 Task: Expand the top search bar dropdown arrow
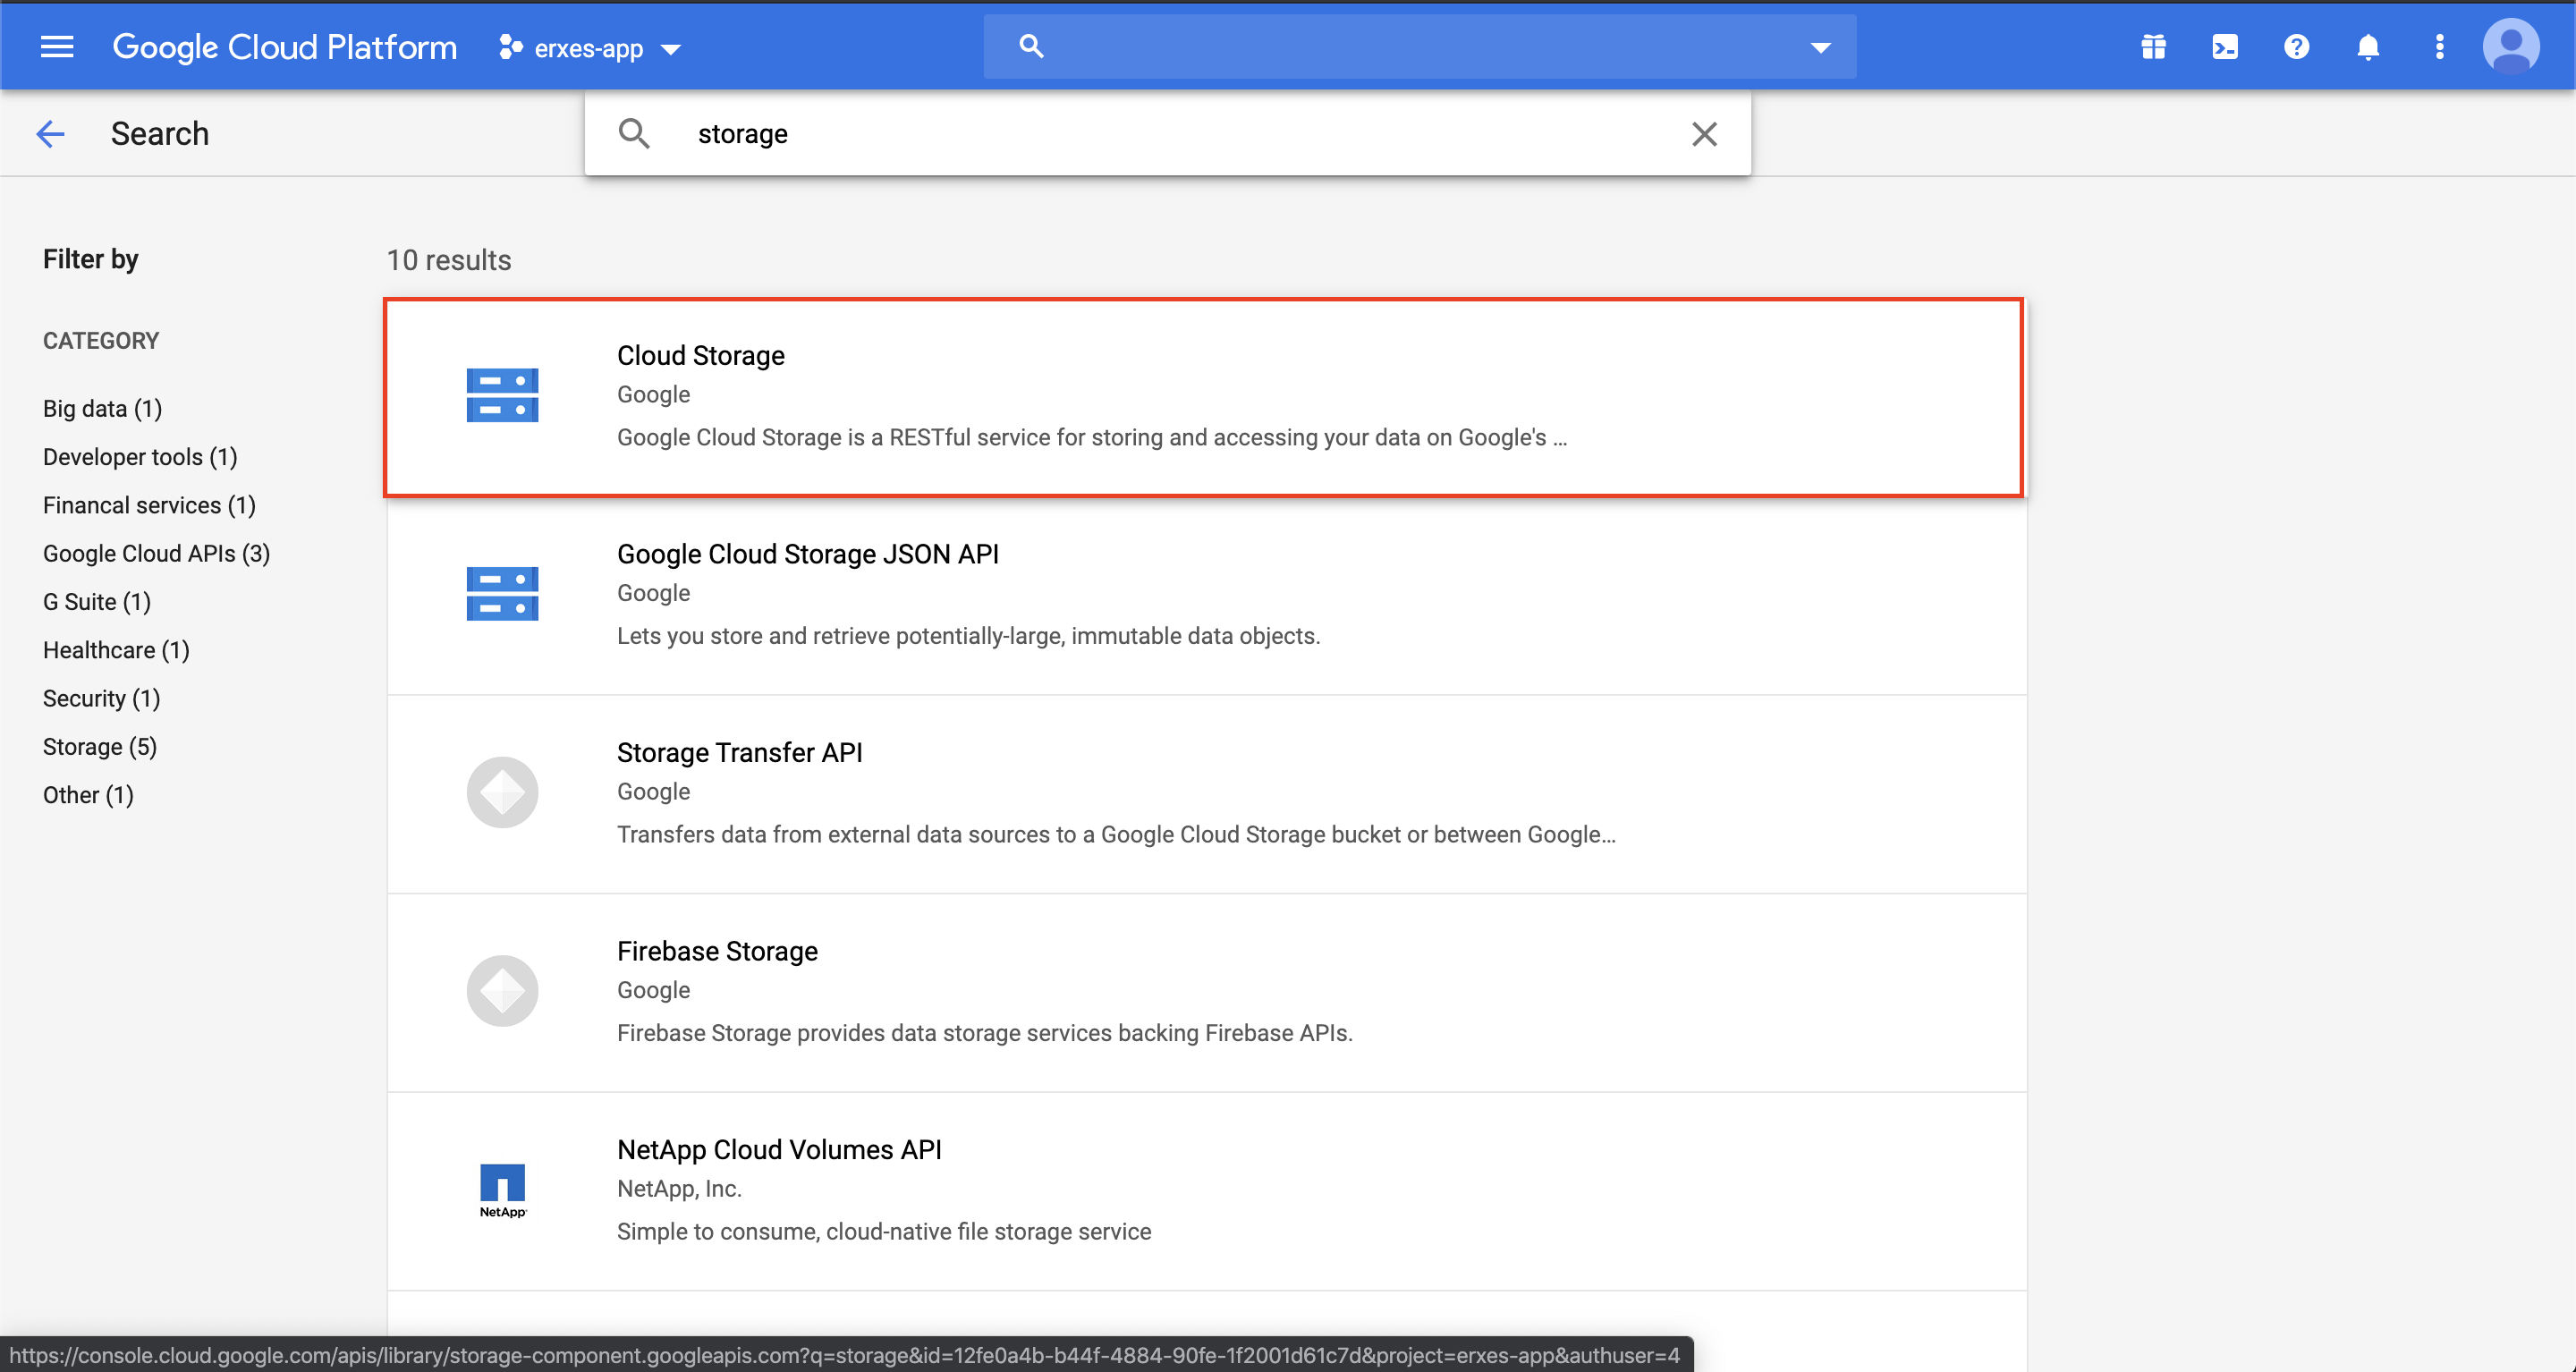click(1820, 47)
